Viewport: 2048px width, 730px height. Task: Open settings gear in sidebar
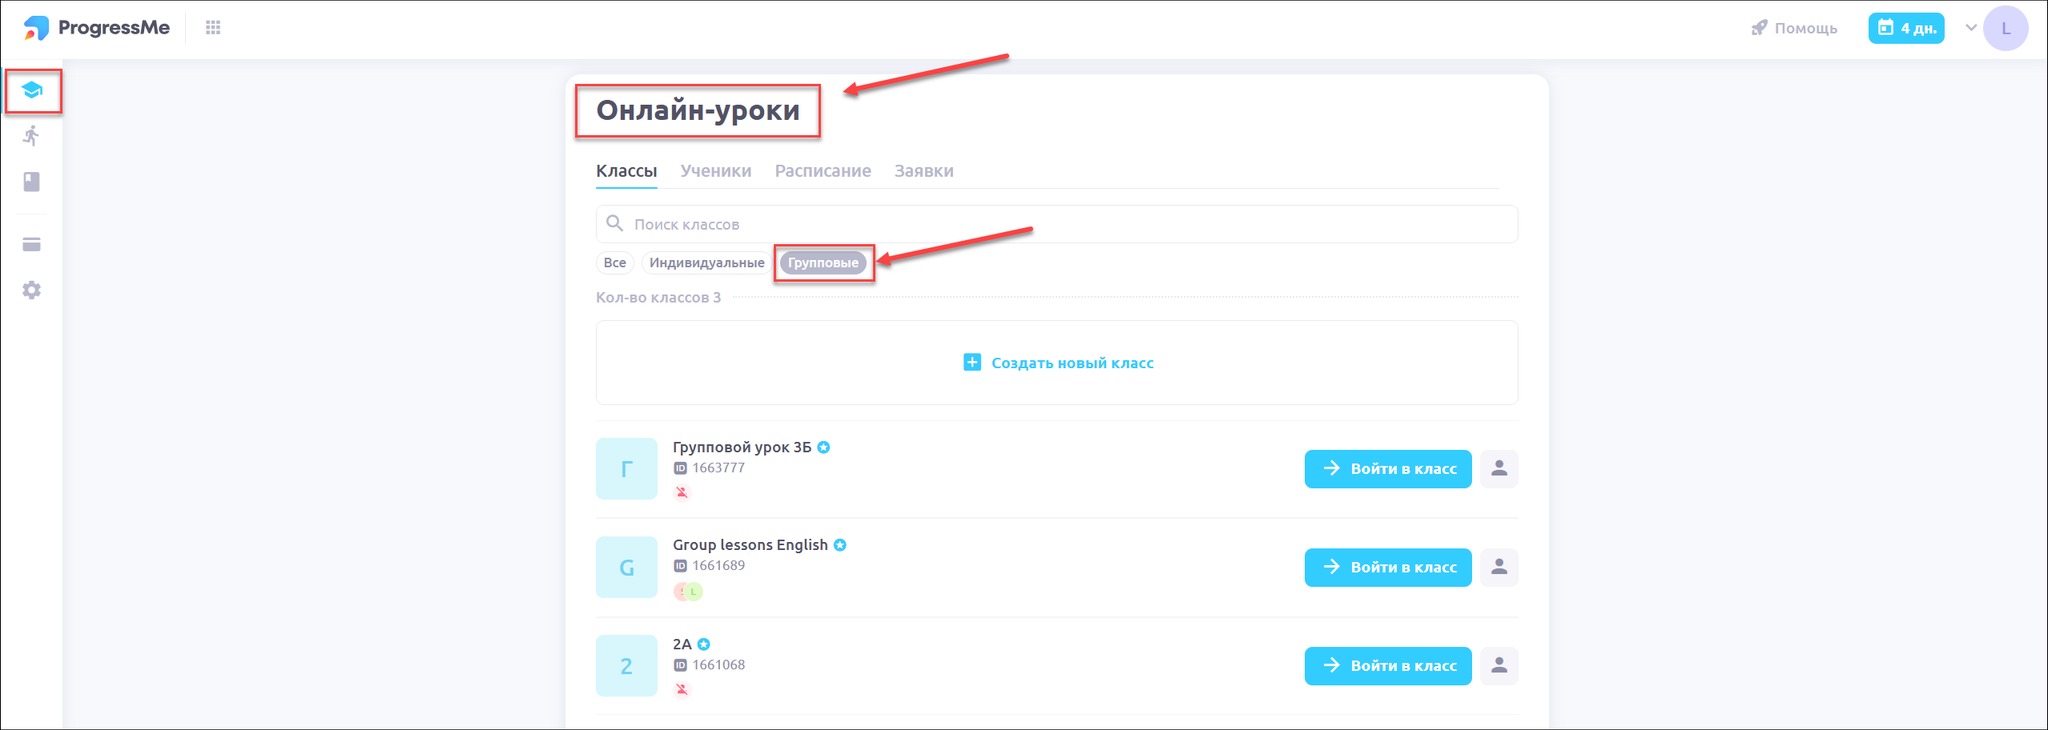click(x=32, y=290)
